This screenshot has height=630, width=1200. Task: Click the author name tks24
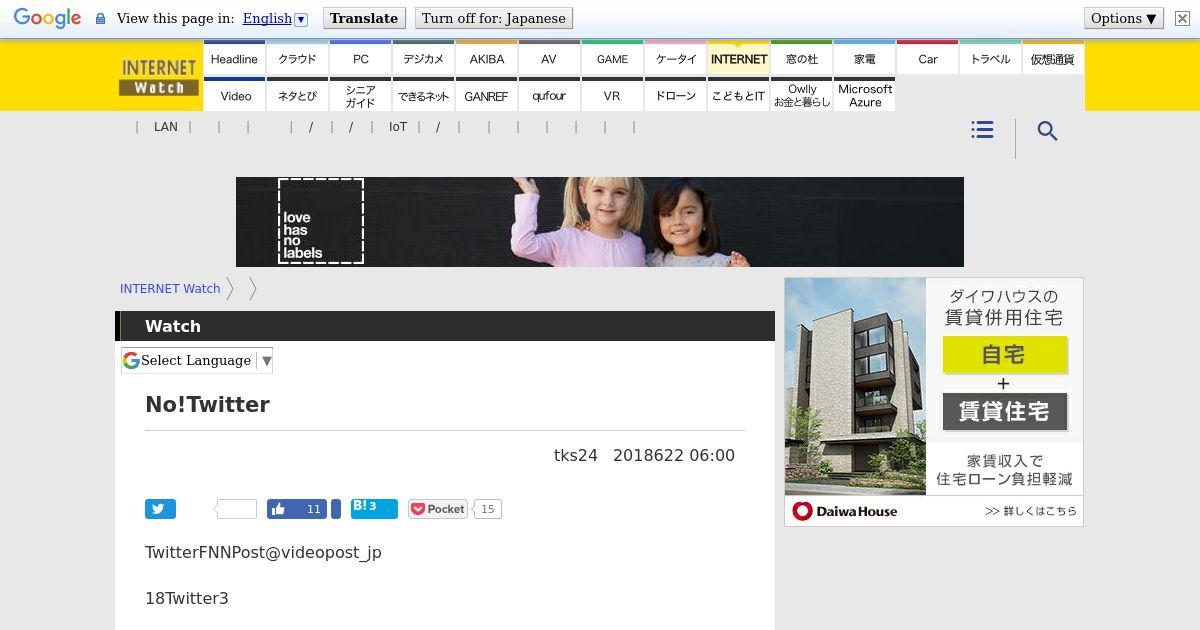576,455
